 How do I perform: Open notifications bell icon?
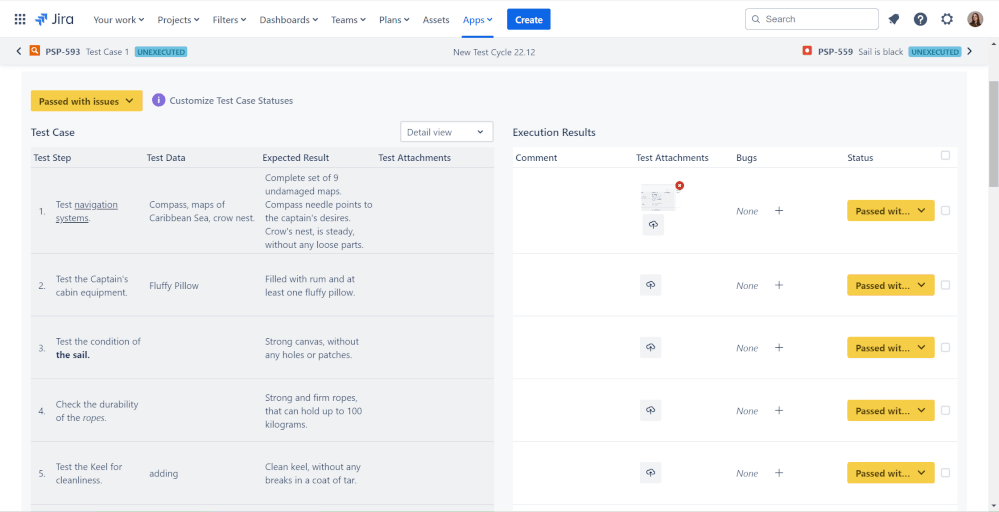[893, 19]
